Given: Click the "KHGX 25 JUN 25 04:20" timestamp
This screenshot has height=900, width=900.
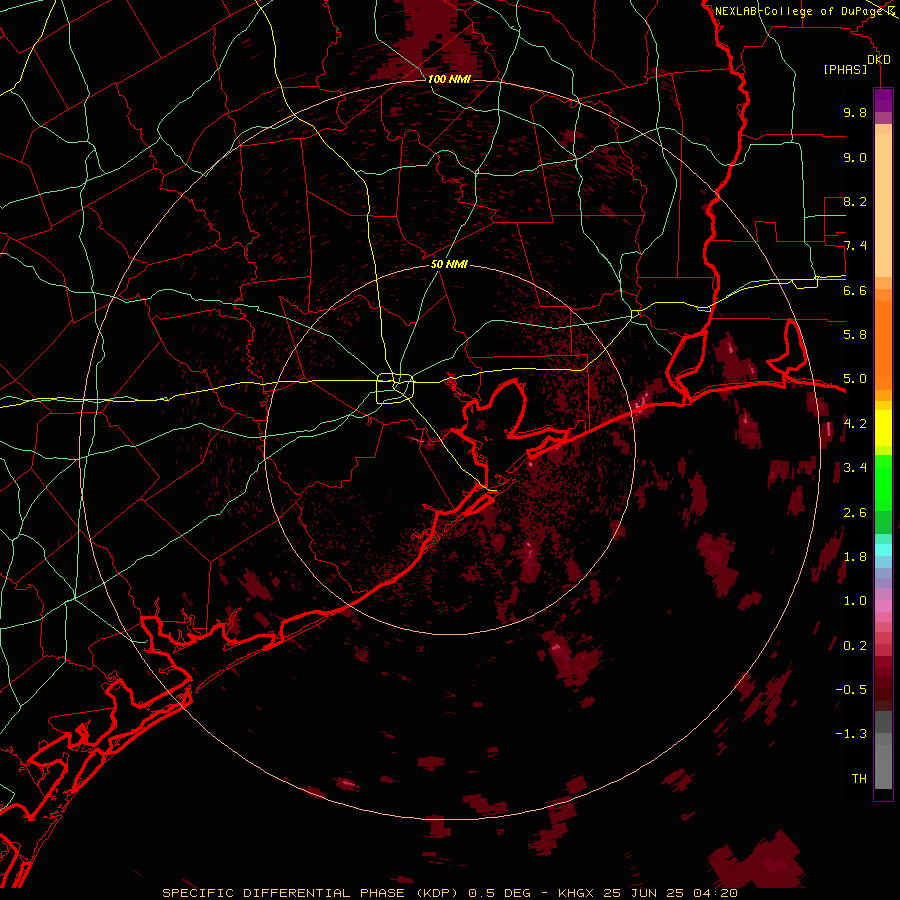Looking at the screenshot, I should coord(647,893).
